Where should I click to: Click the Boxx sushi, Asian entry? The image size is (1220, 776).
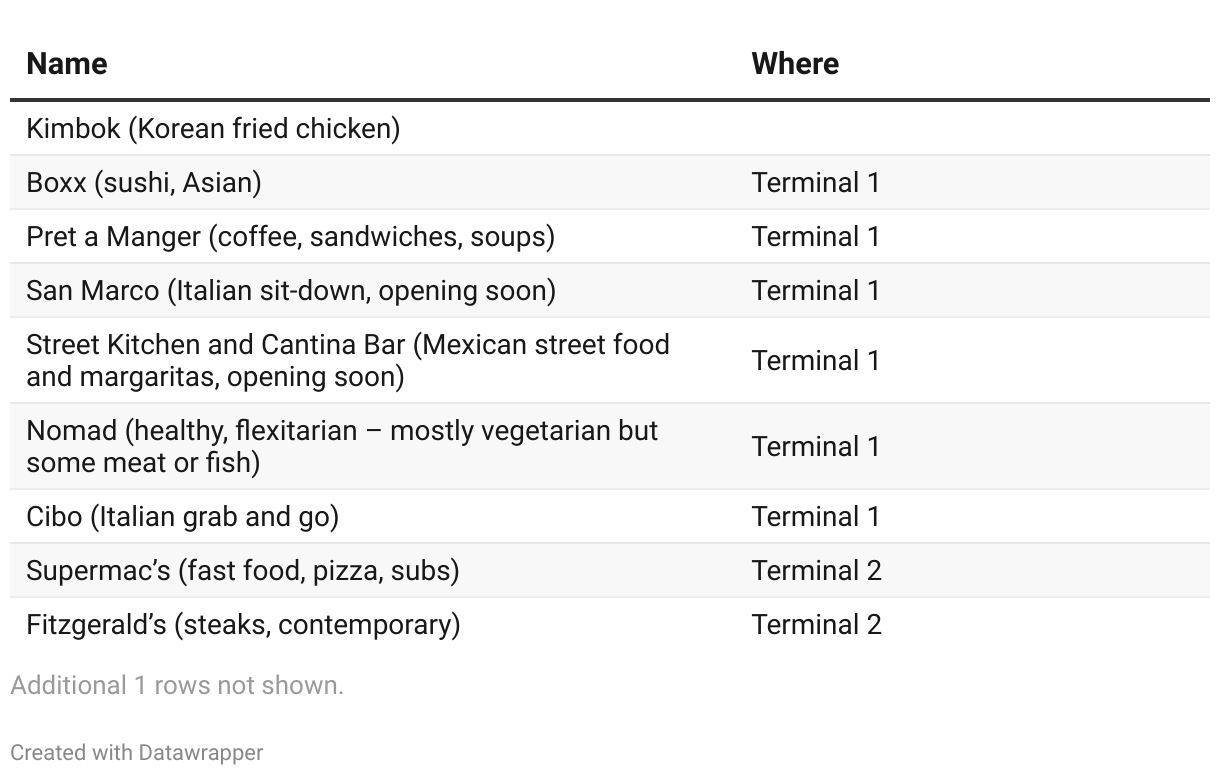click(x=144, y=183)
